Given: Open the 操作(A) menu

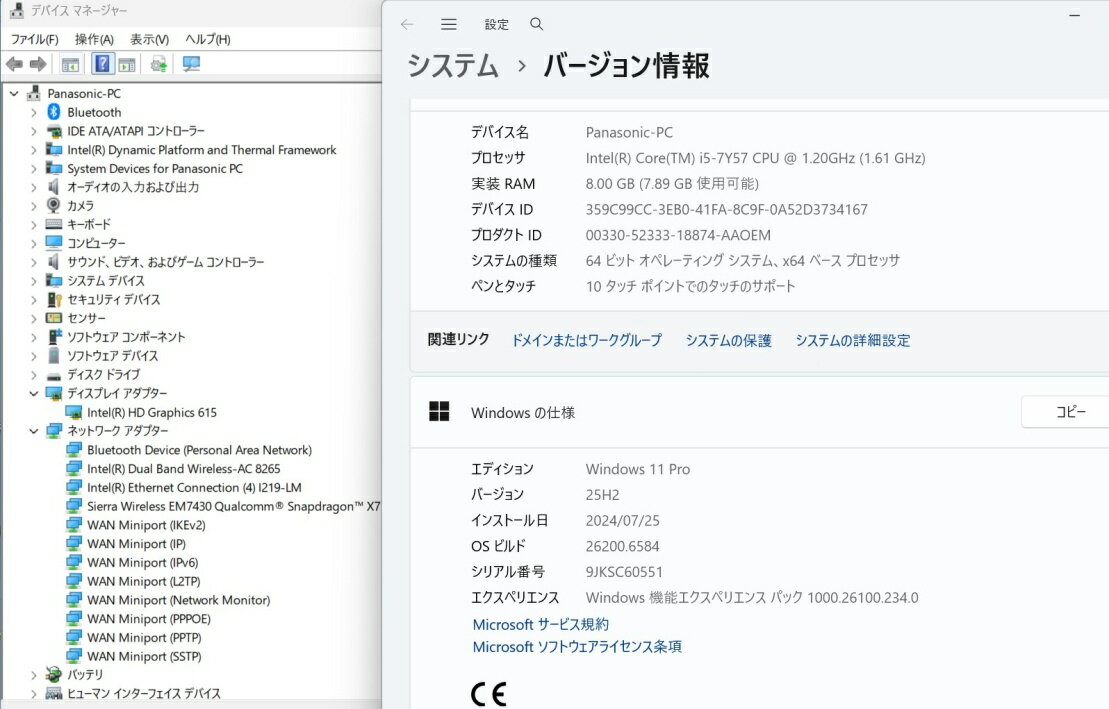Looking at the screenshot, I should pos(94,39).
